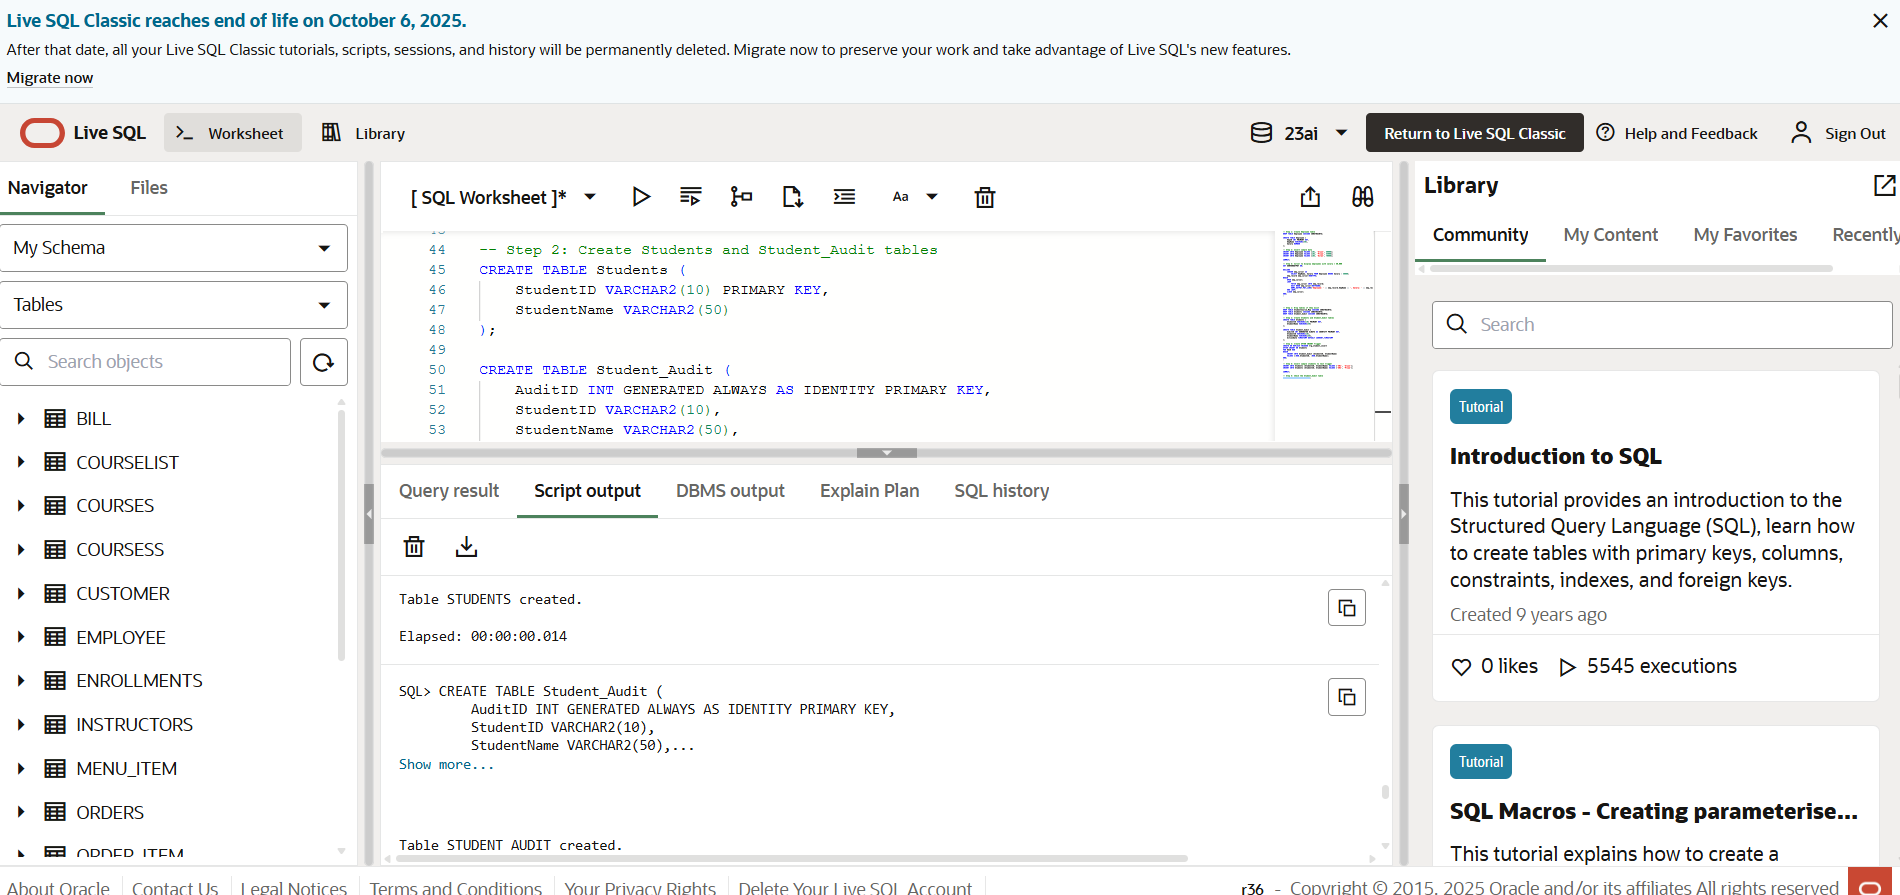This screenshot has height=895, width=1900.
Task: Click the Share worksheet upload icon
Action: click(x=1310, y=197)
